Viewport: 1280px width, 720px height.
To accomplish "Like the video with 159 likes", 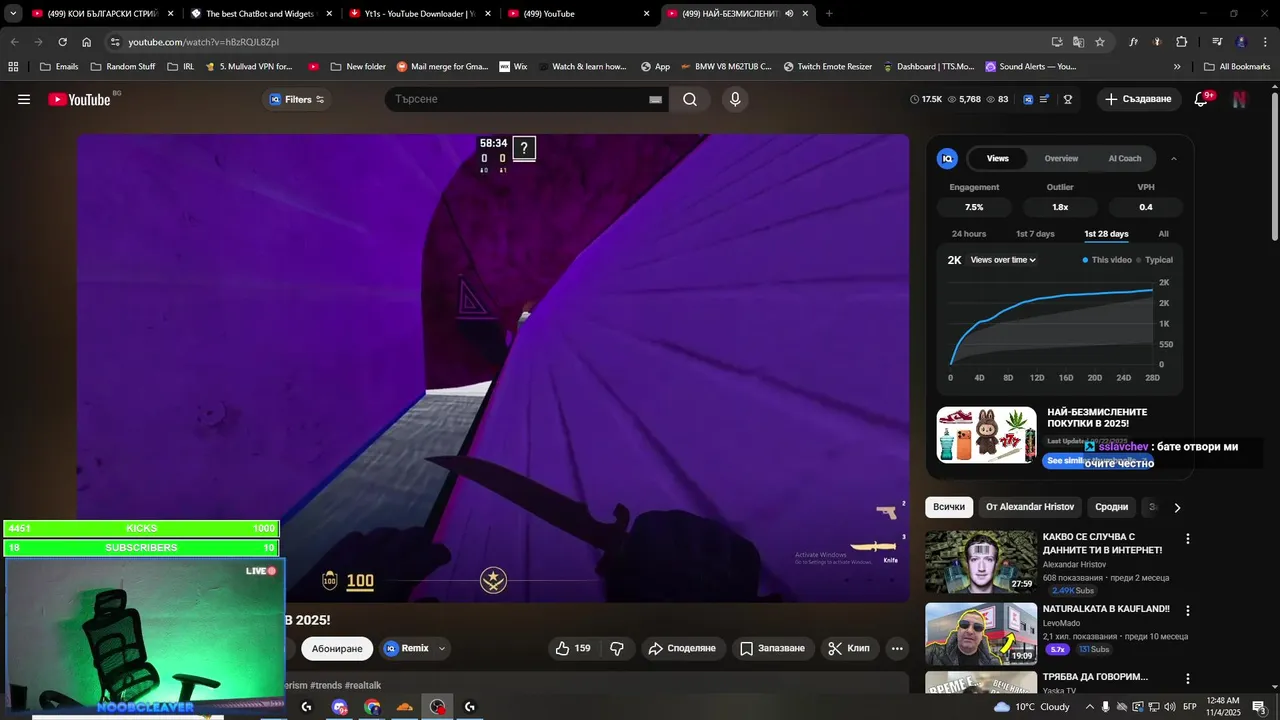I will 573,648.
